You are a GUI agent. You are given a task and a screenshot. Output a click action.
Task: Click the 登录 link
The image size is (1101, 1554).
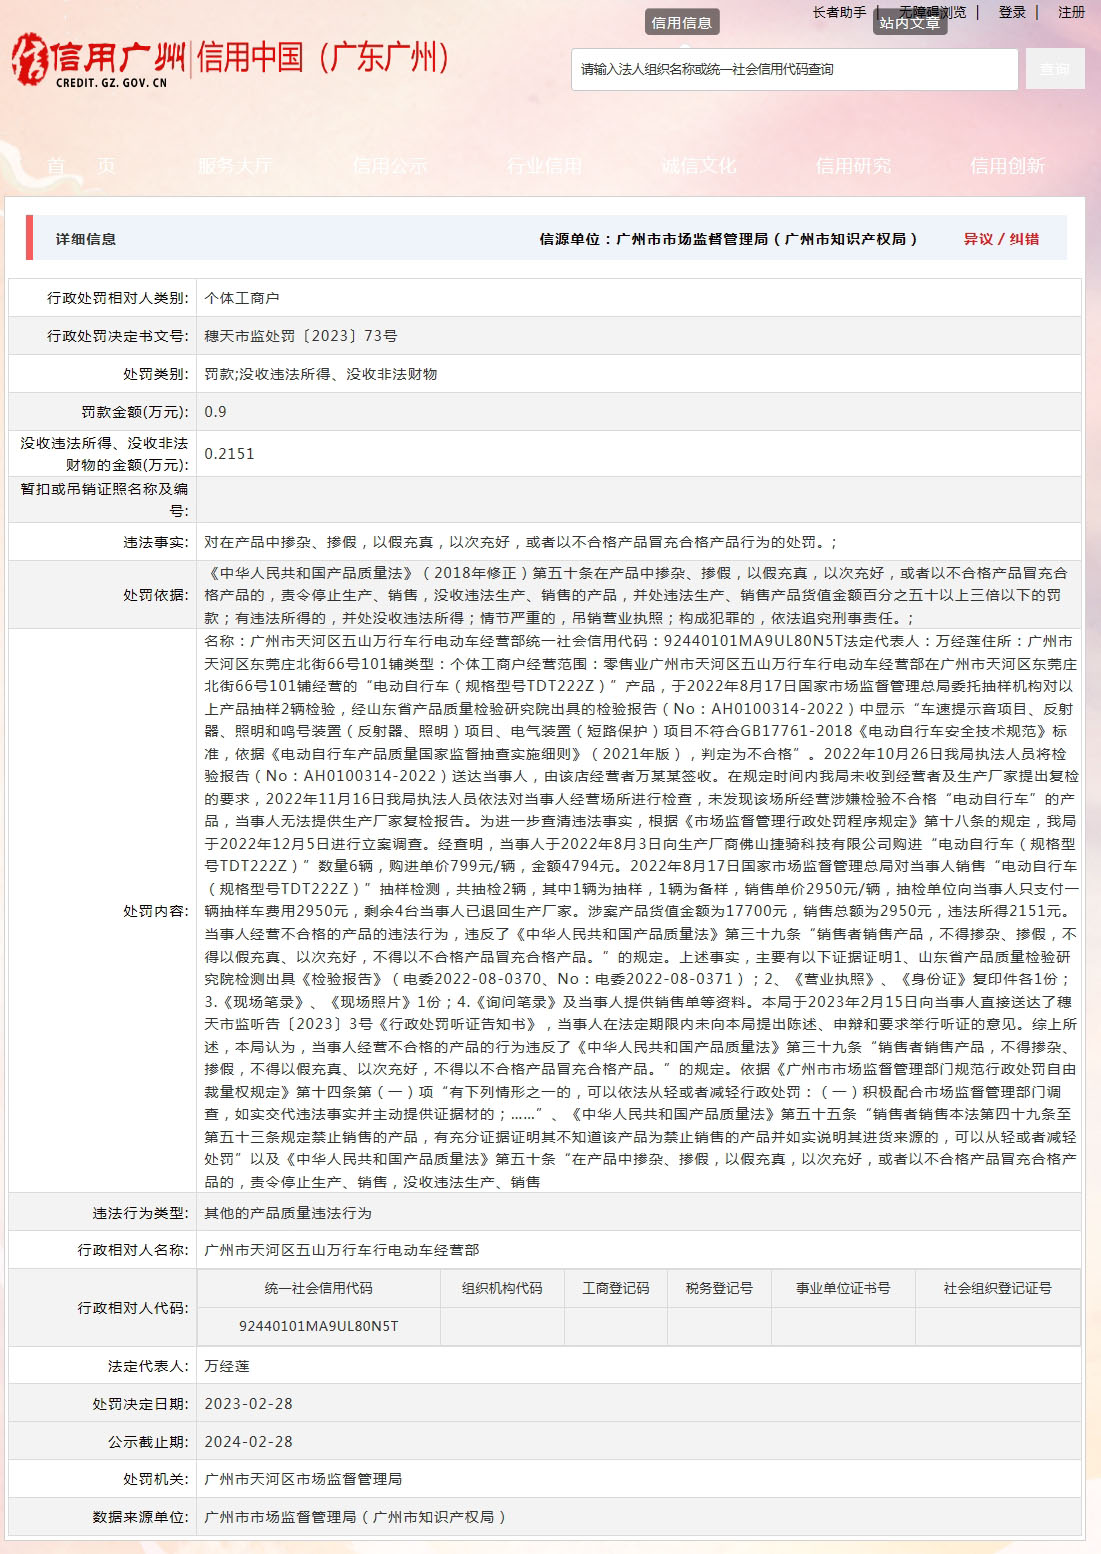(x=1012, y=12)
